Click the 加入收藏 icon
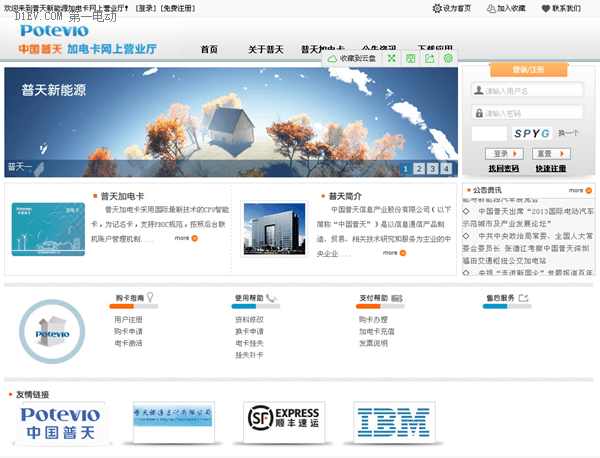Viewport: 600px width, 458px height. (x=491, y=8)
